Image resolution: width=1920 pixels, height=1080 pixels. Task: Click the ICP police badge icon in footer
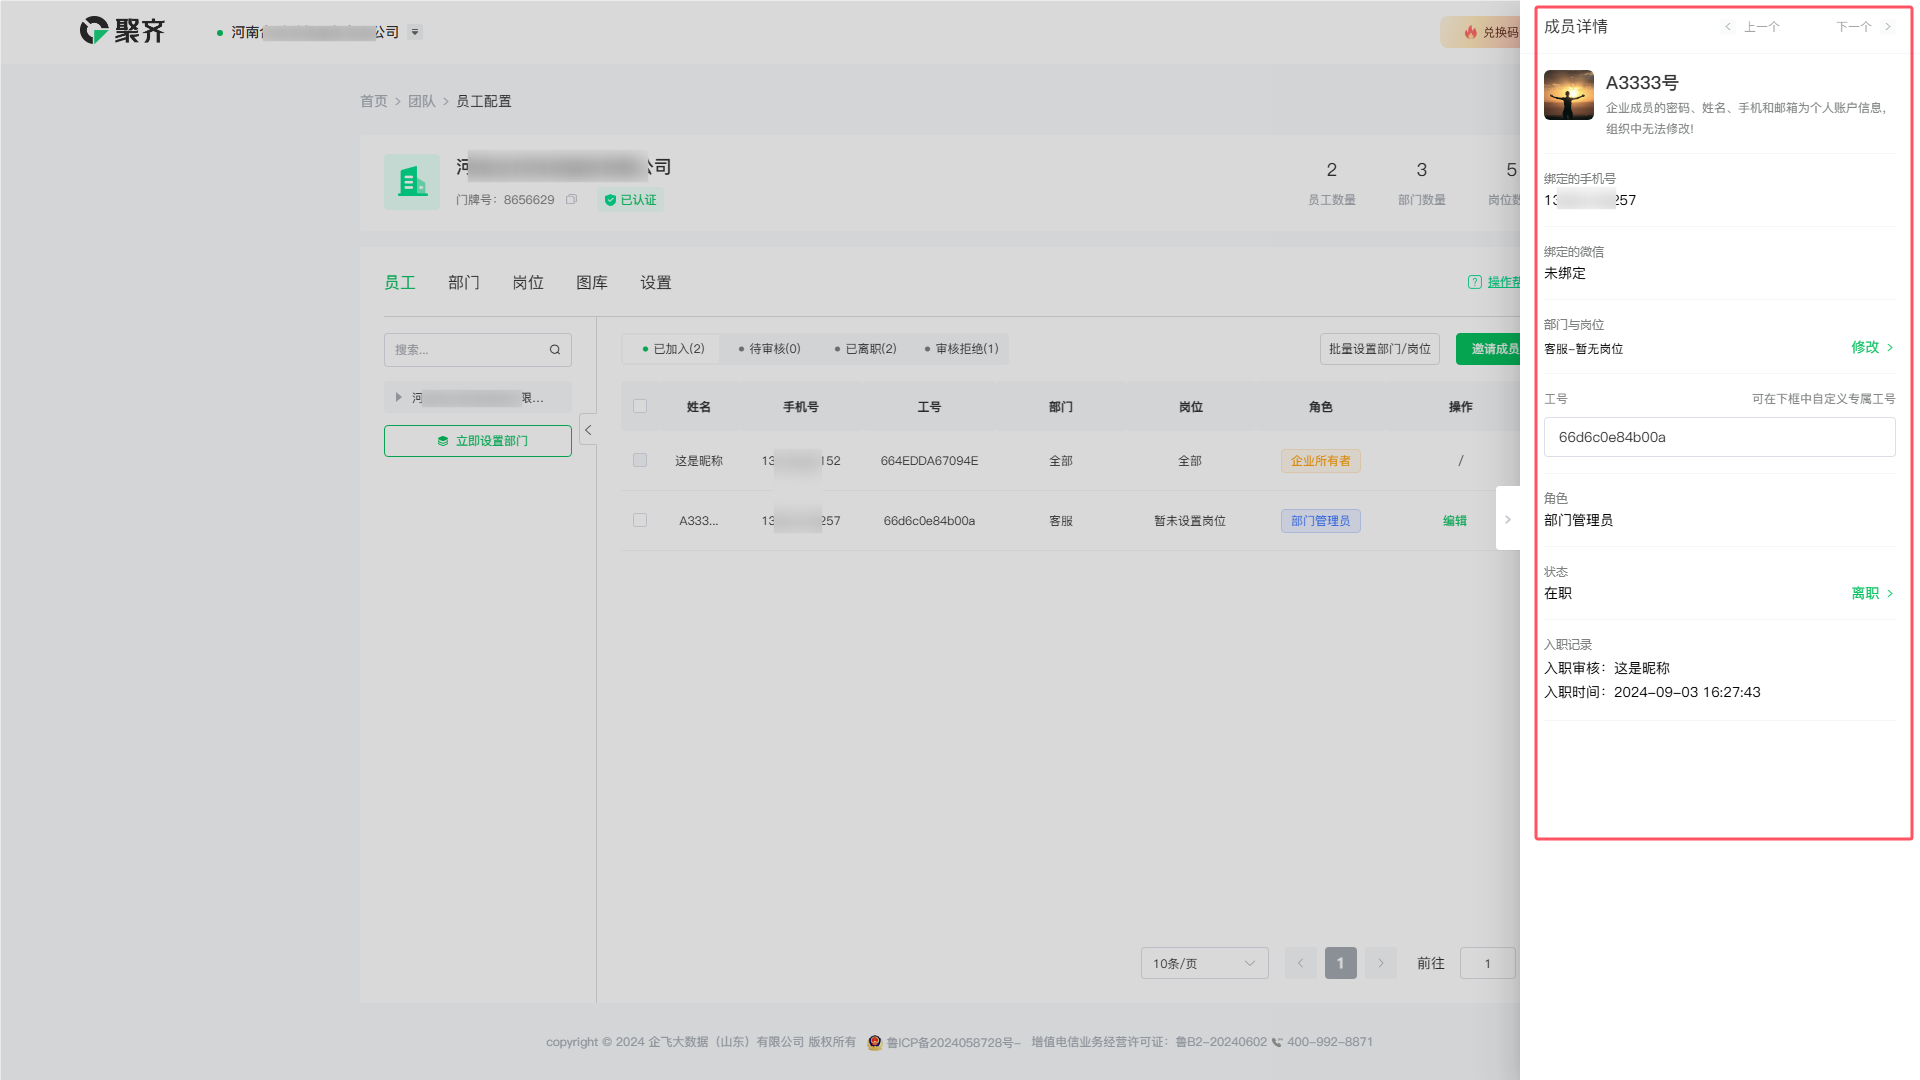(x=875, y=1042)
